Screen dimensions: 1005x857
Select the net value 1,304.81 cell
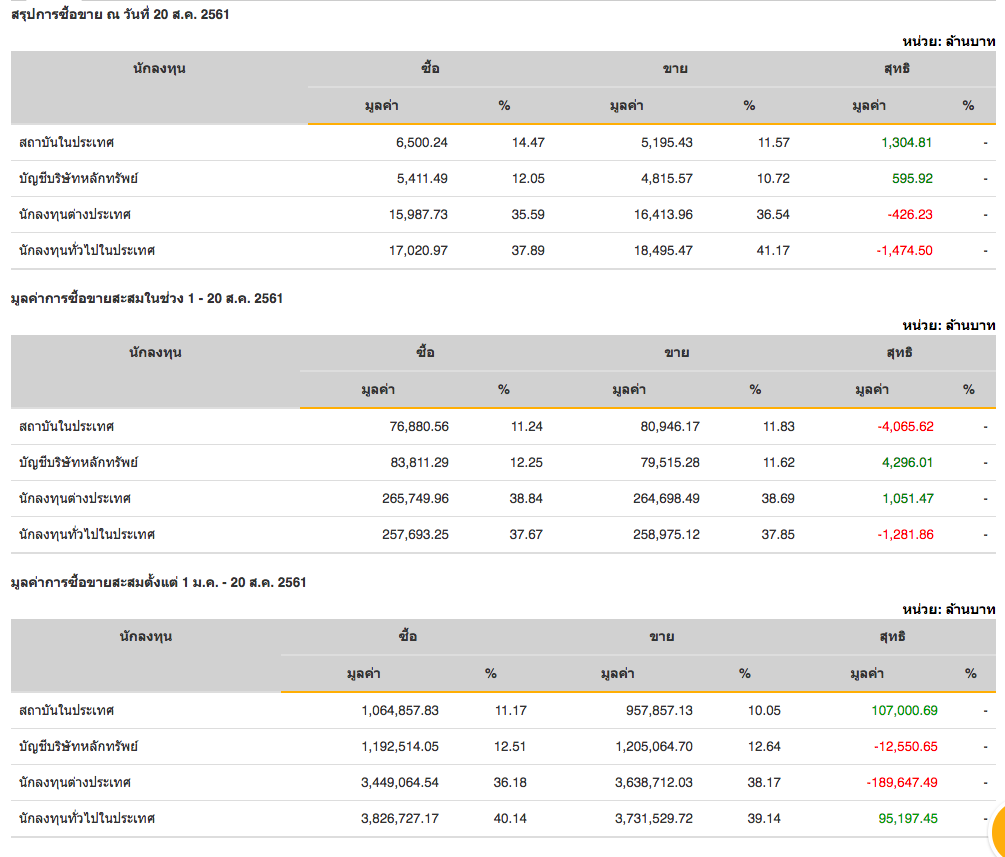point(906,142)
